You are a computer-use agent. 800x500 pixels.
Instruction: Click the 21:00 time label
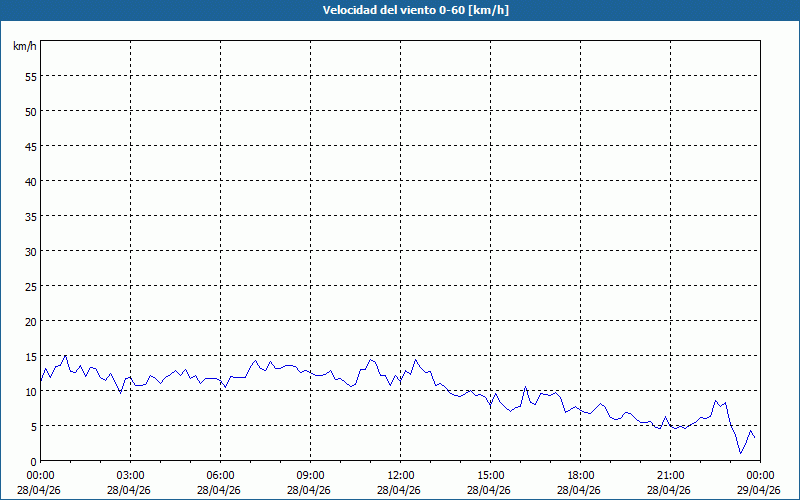pyautogui.click(x=670, y=475)
